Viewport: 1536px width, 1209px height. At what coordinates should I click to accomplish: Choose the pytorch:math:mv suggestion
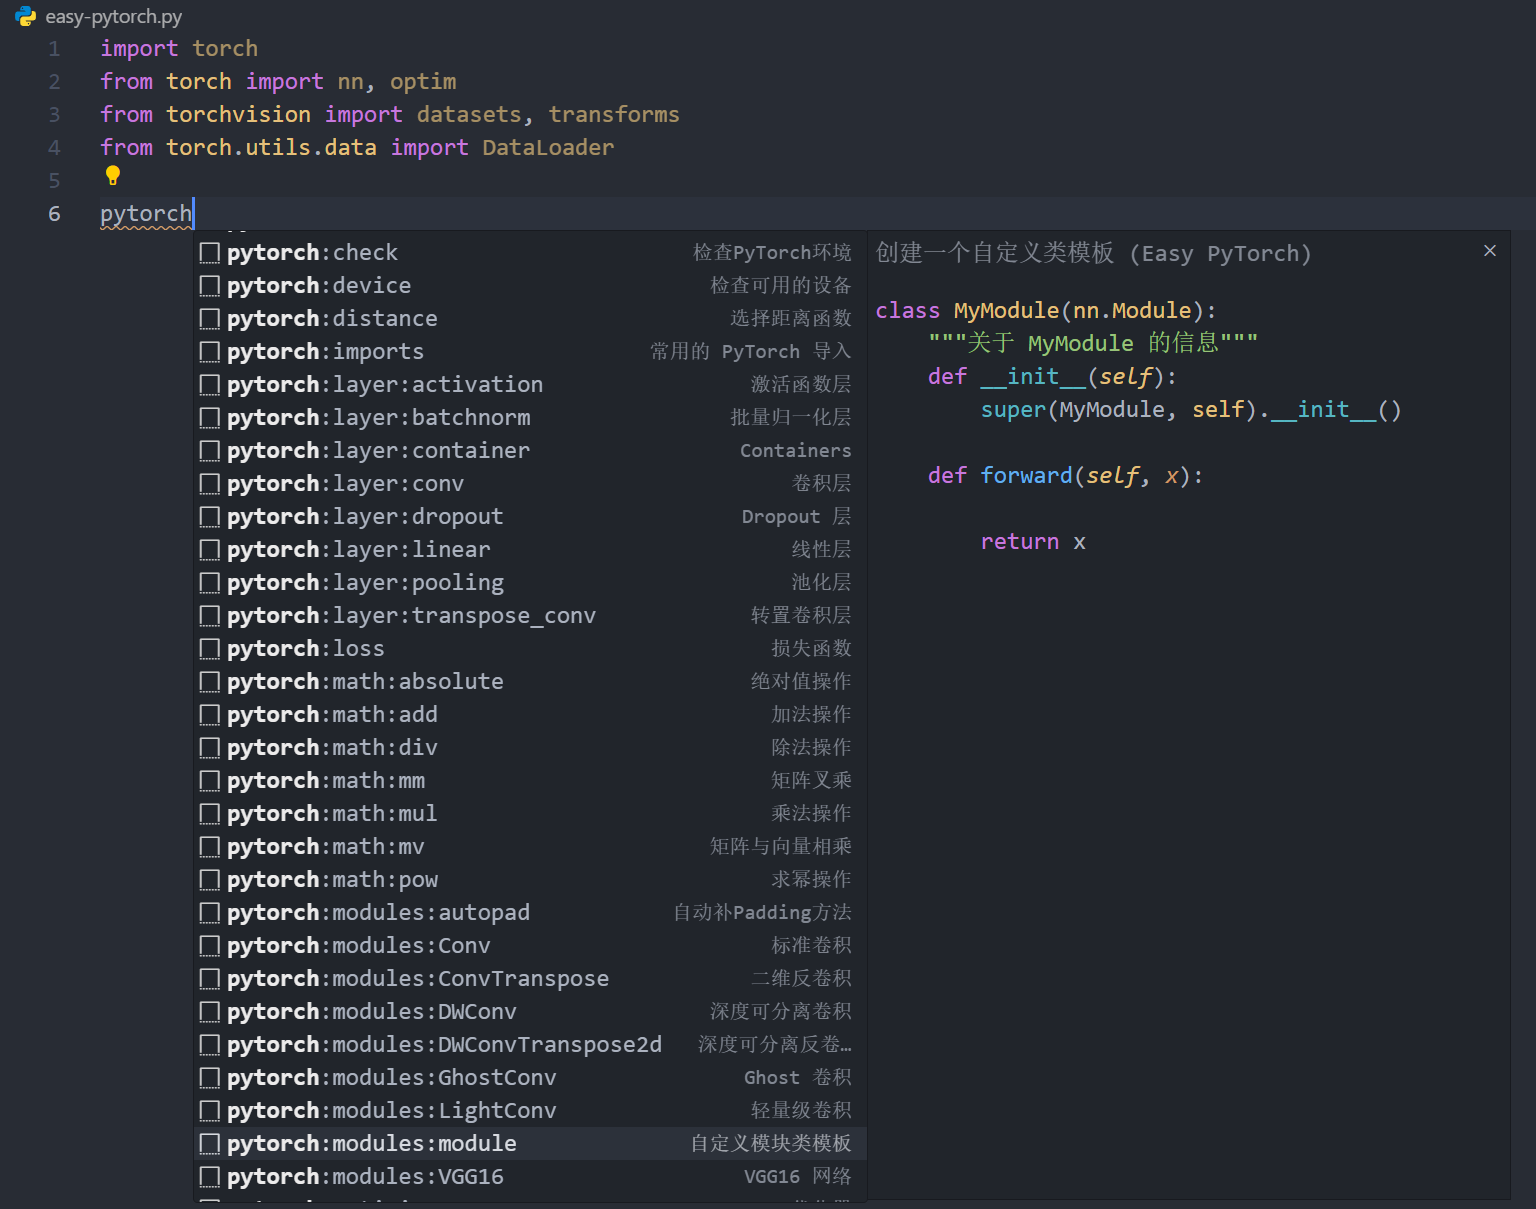click(x=530, y=847)
